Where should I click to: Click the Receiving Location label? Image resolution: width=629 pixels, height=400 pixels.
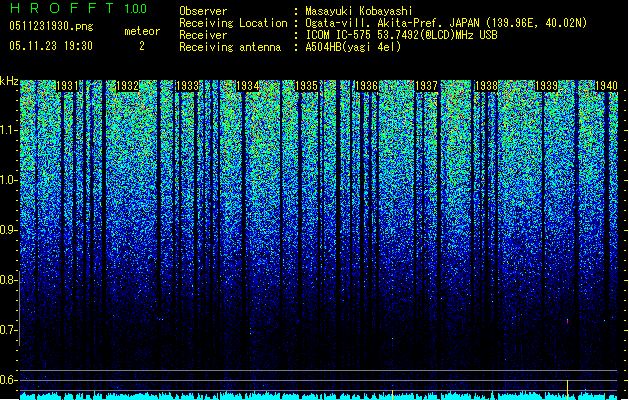[x=233, y=23]
